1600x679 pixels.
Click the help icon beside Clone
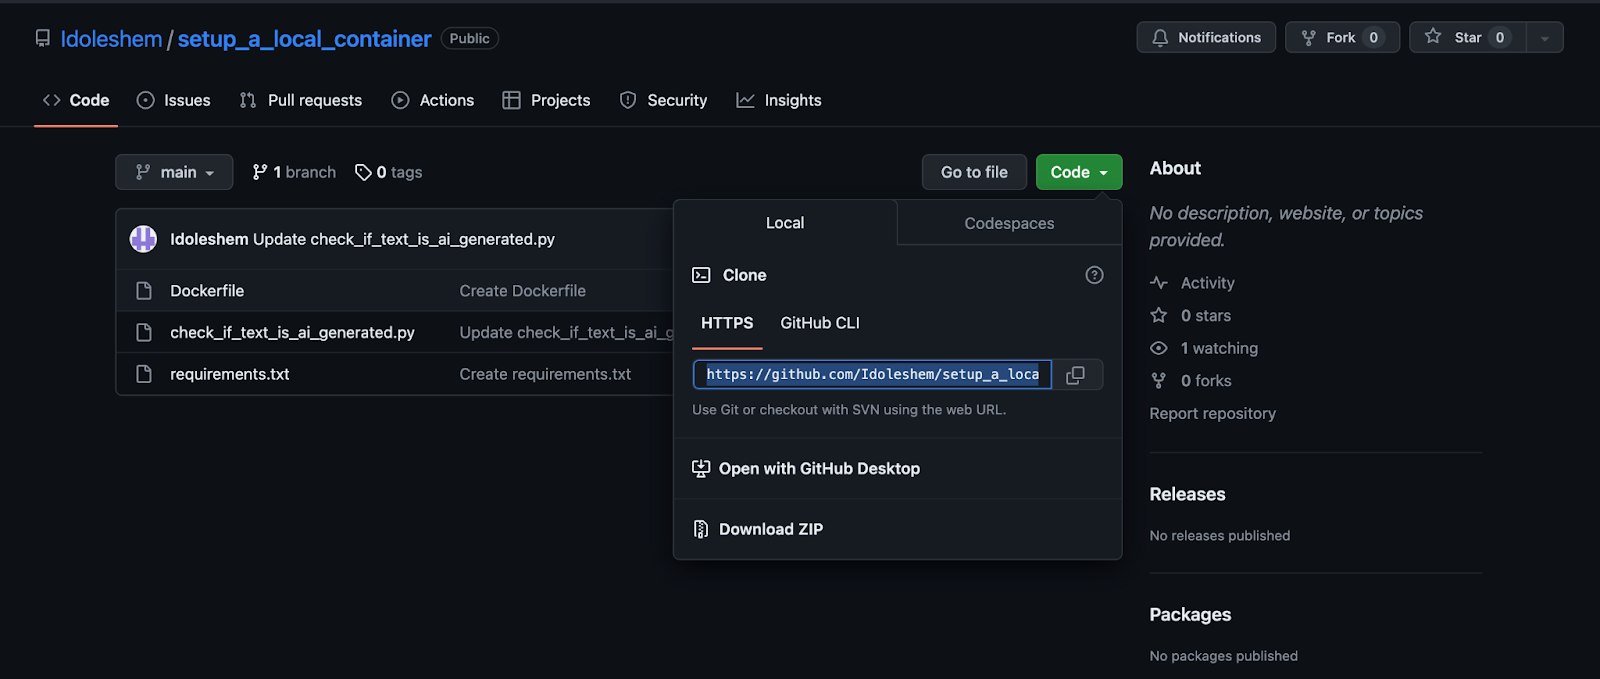pos(1094,275)
